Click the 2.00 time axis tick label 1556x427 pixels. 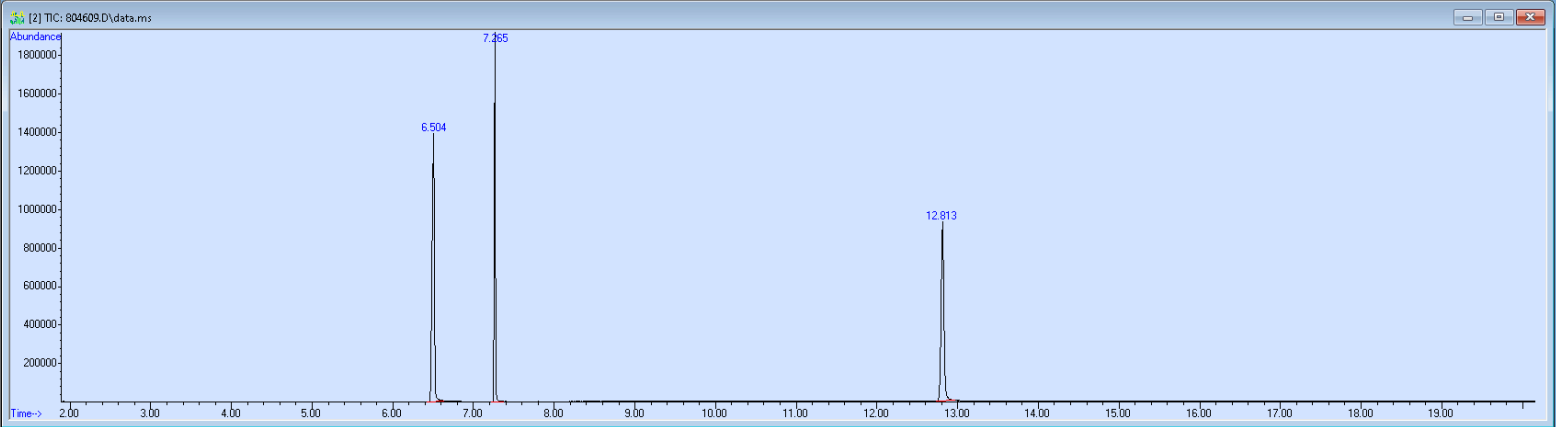pos(69,412)
